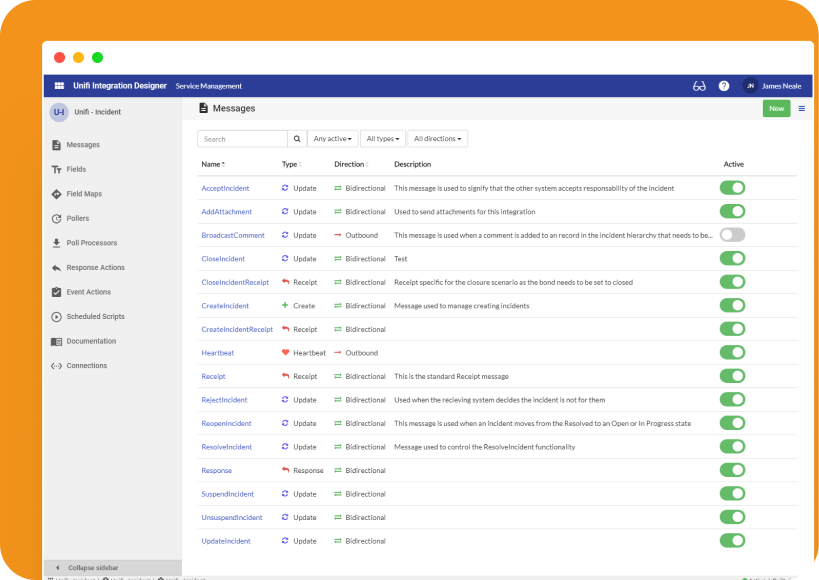Click the Pollers sidebar icon
Viewport: 819px width, 580px height.
[56, 218]
